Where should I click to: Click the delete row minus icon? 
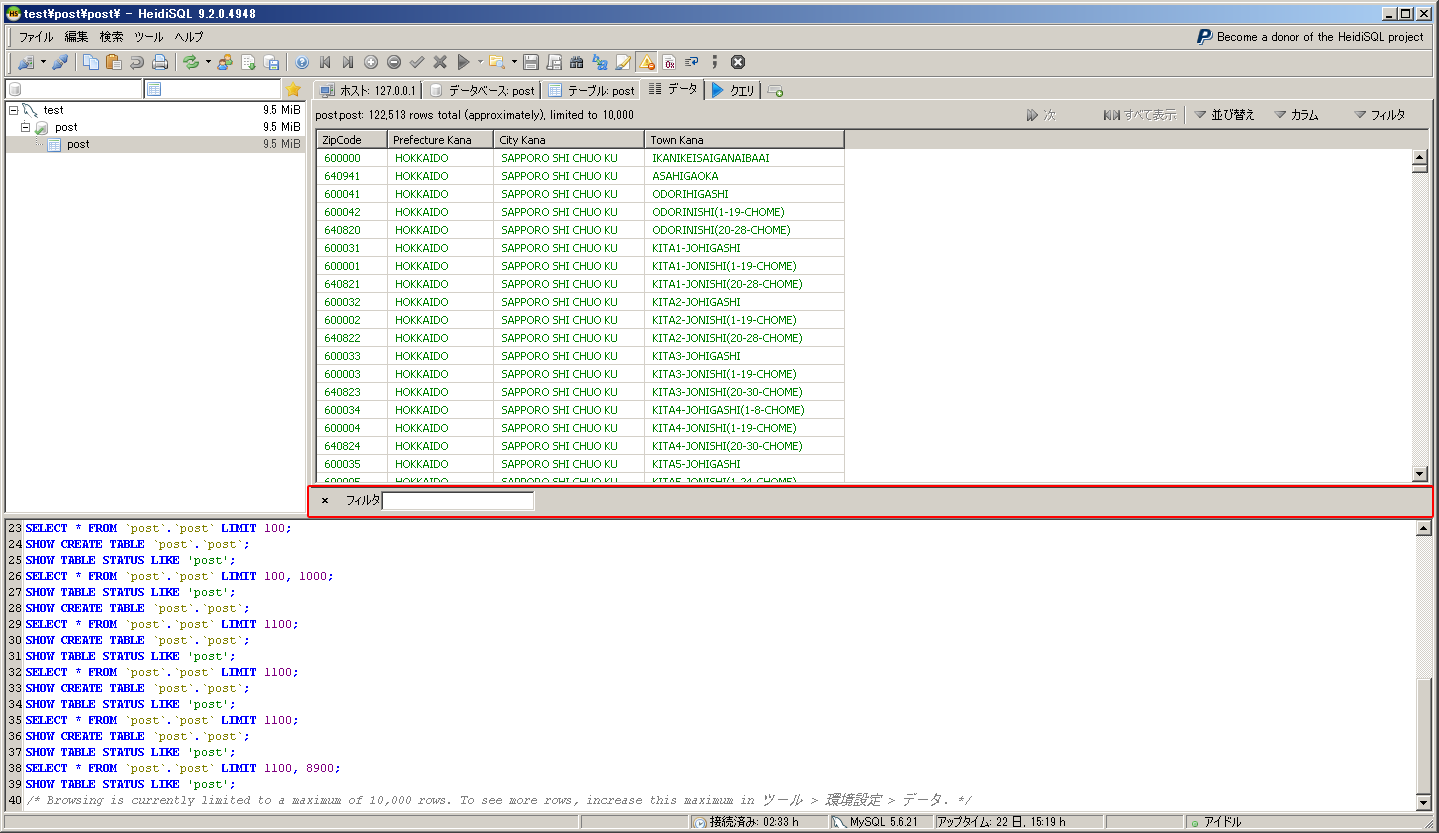pyautogui.click(x=394, y=62)
